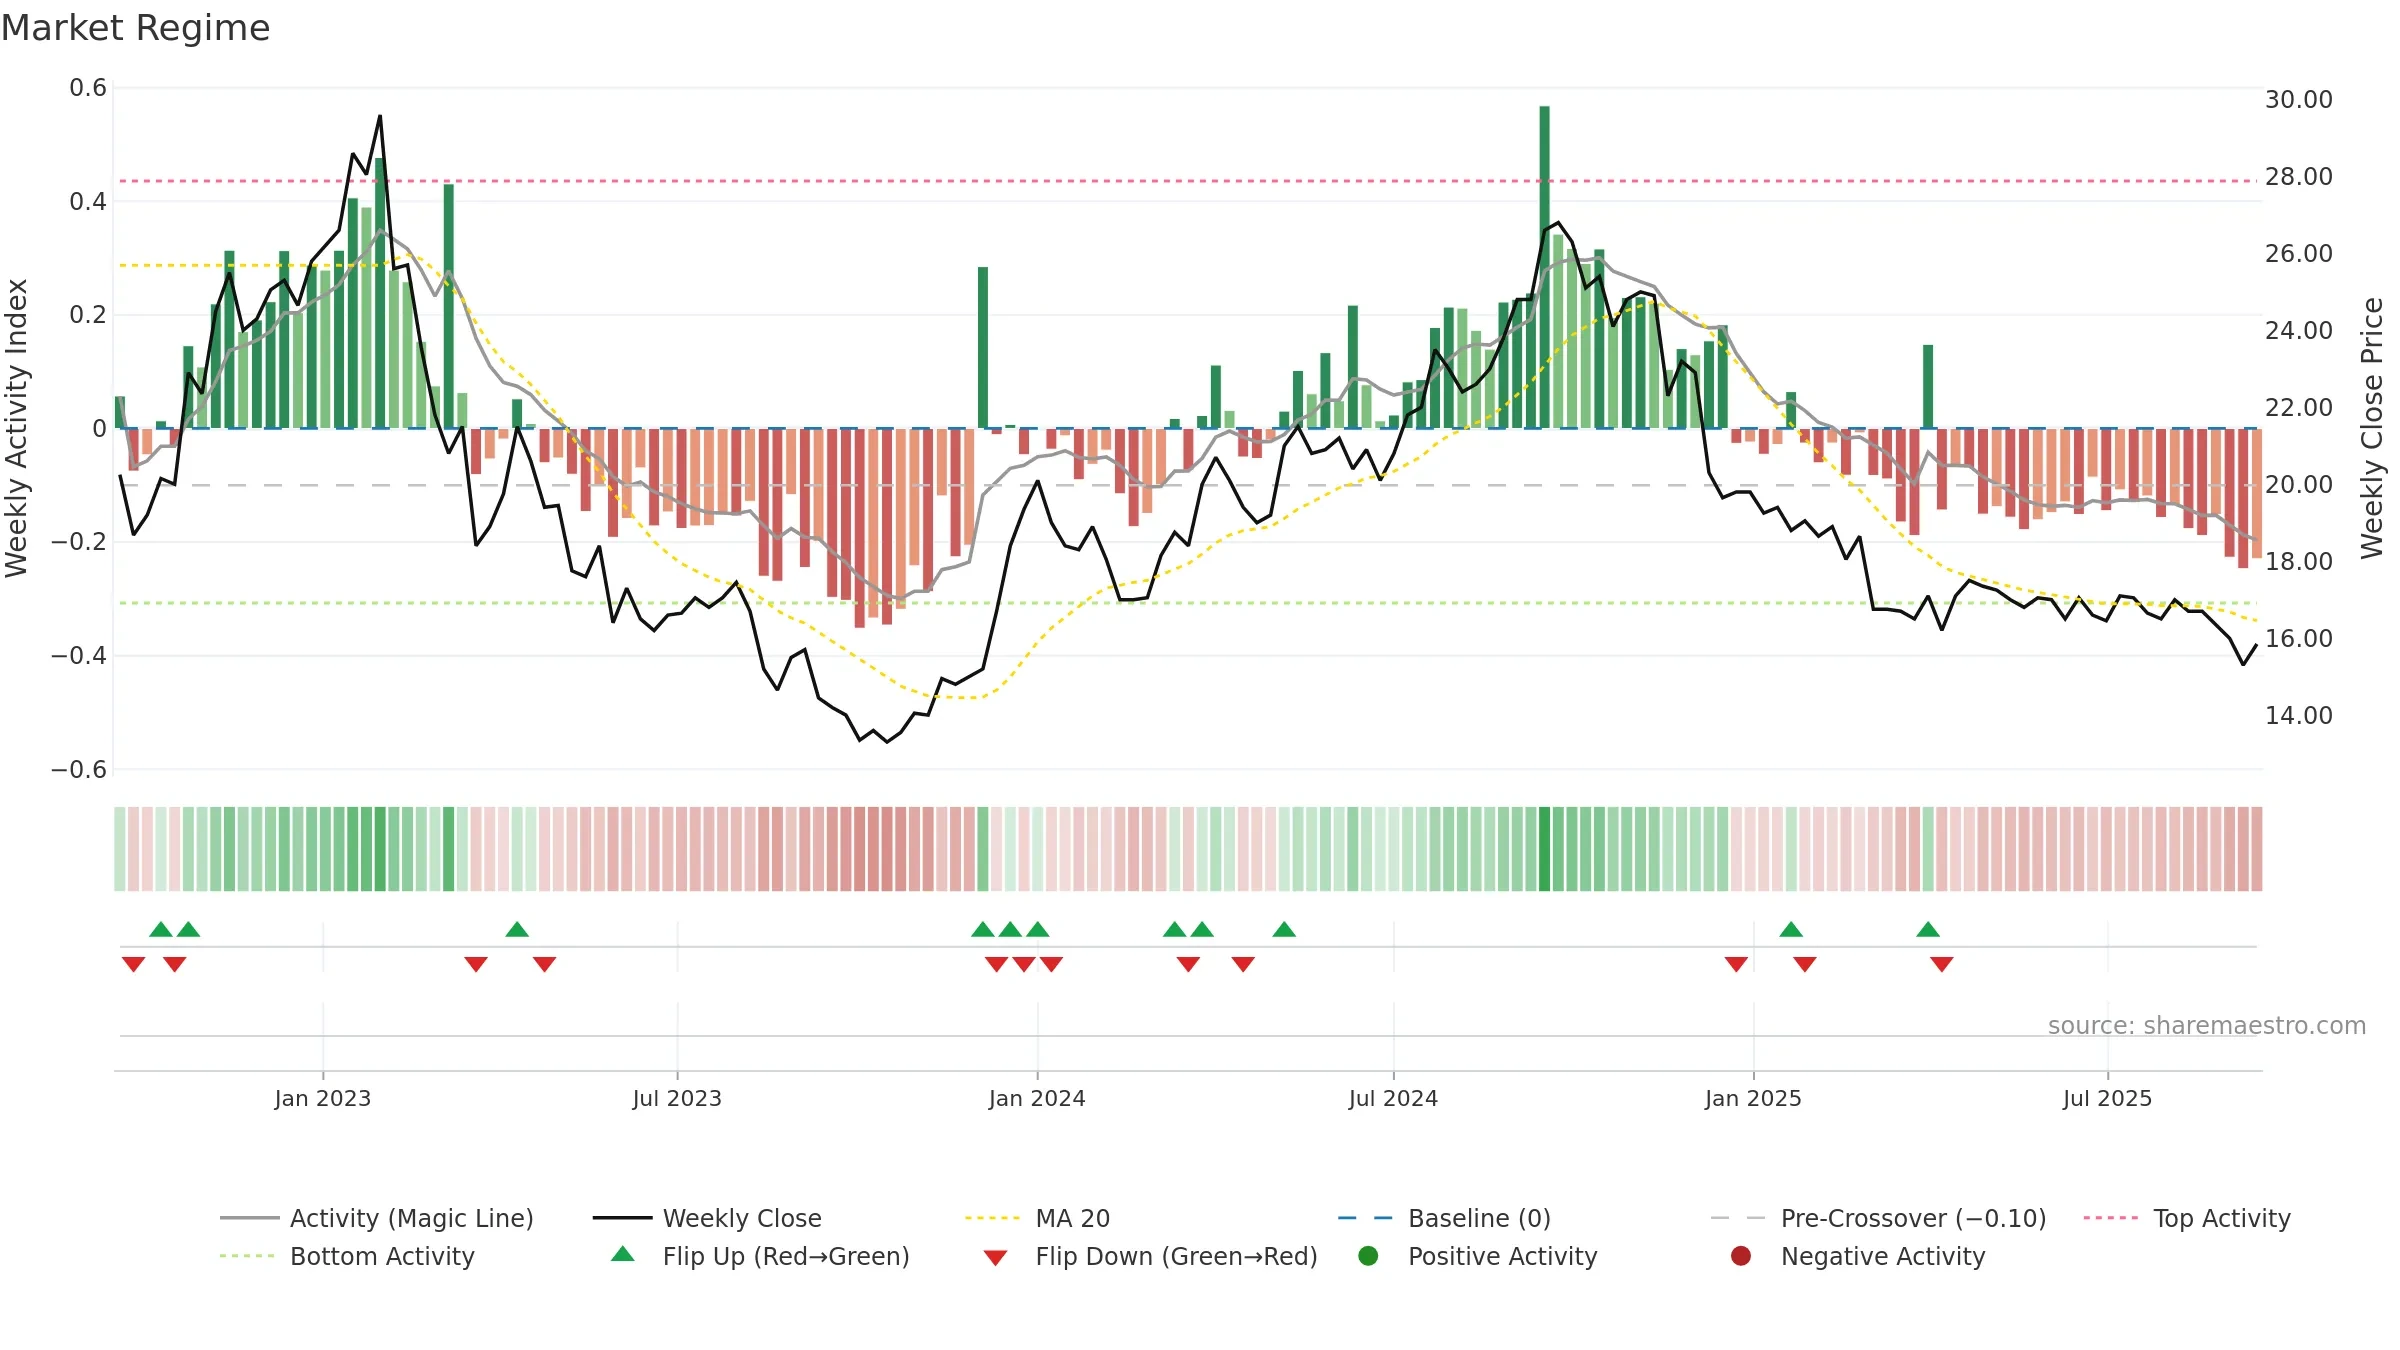
Task: Click the −0.6 activity axis label
Action: click(x=79, y=770)
